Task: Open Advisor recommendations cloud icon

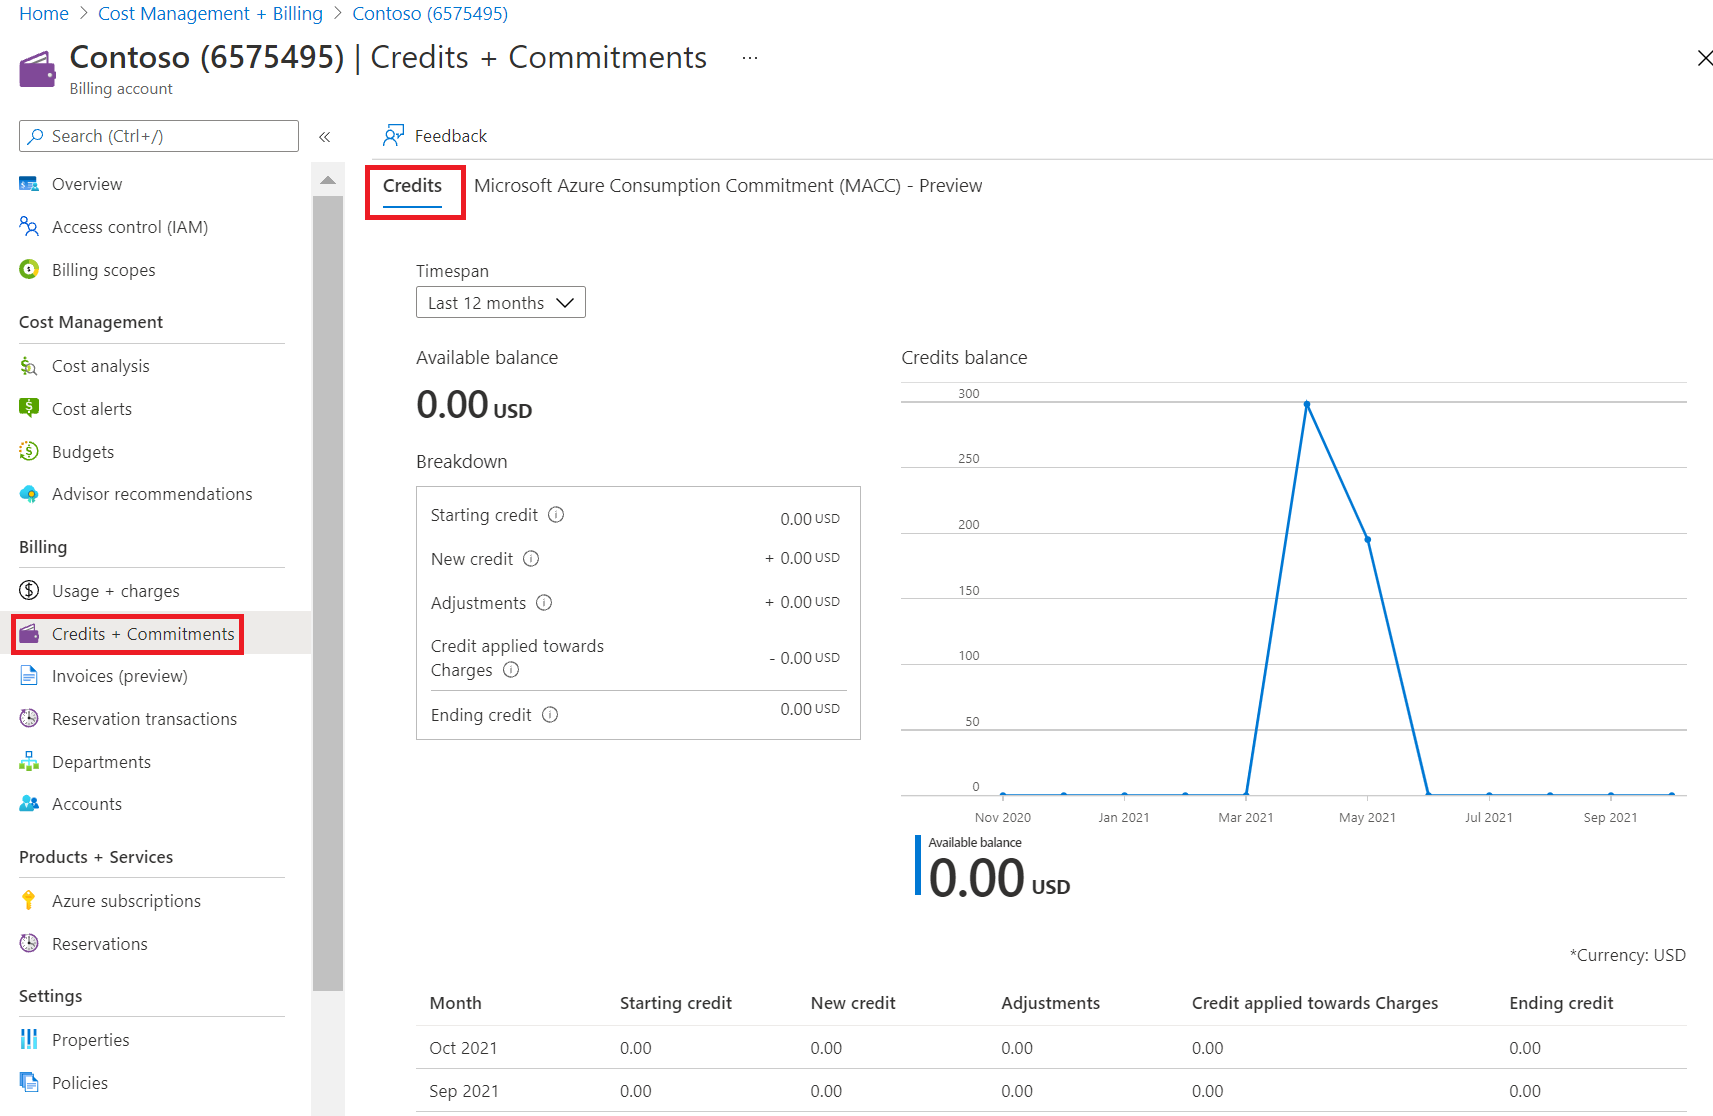Action: tap(29, 494)
